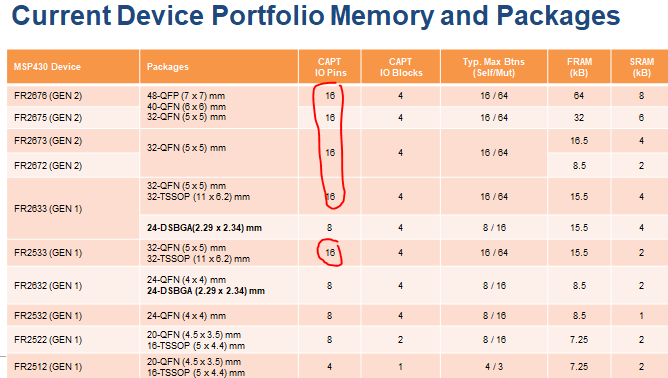Click the 'SRAM (kB)' column header
The height and width of the screenshot is (378, 668).
641,67
